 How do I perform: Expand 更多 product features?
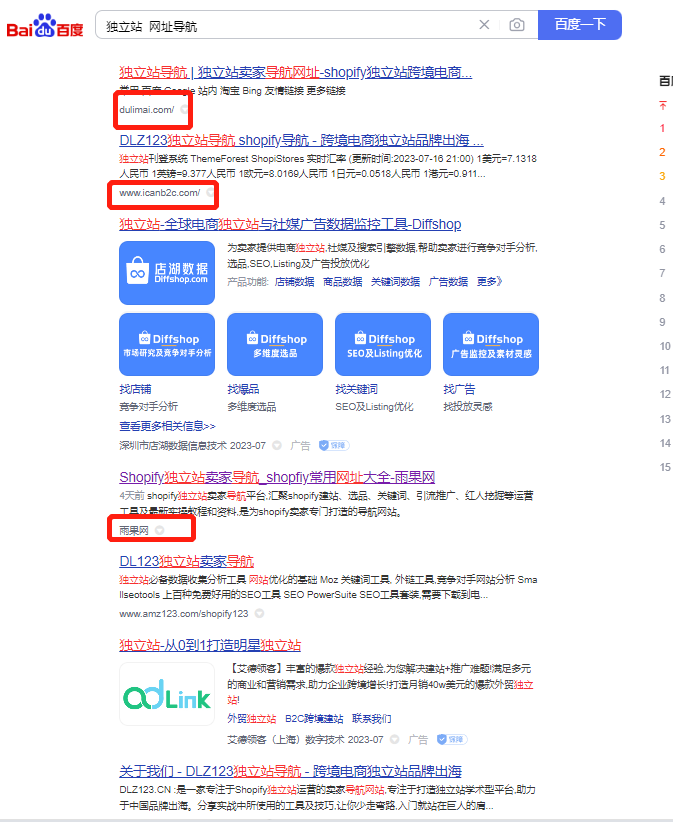(x=490, y=282)
